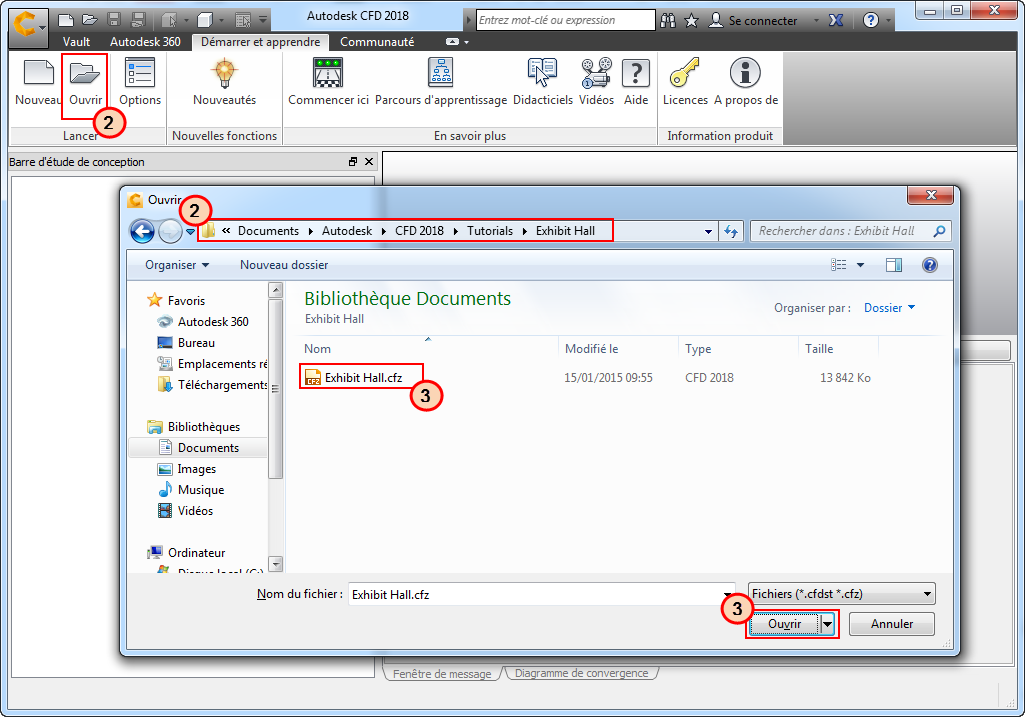Click the star favorites icon in title bar

click(x=691, y=21)
